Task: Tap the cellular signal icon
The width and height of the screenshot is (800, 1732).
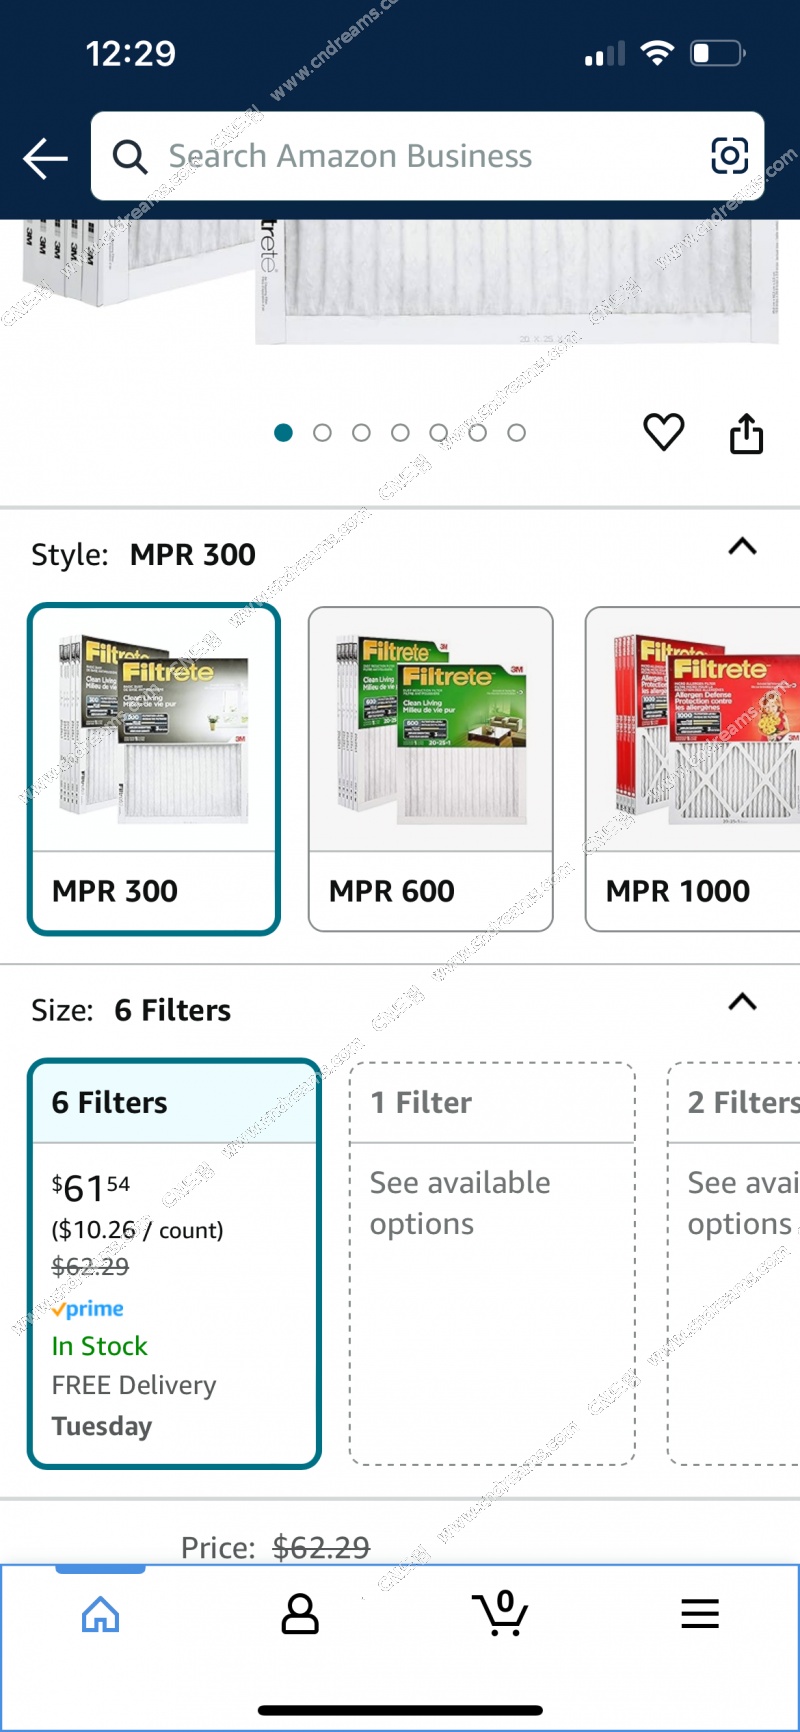Action: pos(605,54)
